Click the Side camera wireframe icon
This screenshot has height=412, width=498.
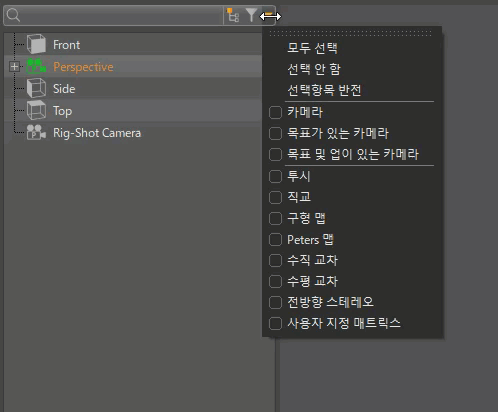coord(36,88)
